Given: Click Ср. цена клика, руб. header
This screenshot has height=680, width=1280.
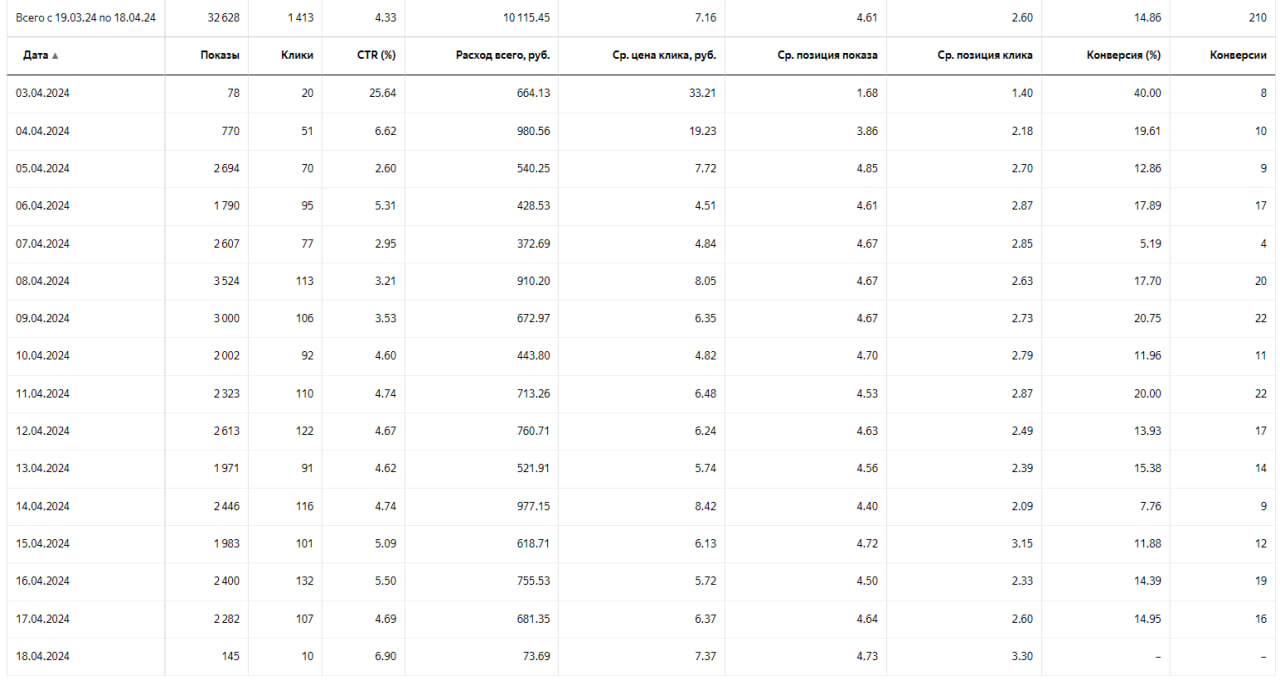Looking at the screenshot, I should (664, 55).
